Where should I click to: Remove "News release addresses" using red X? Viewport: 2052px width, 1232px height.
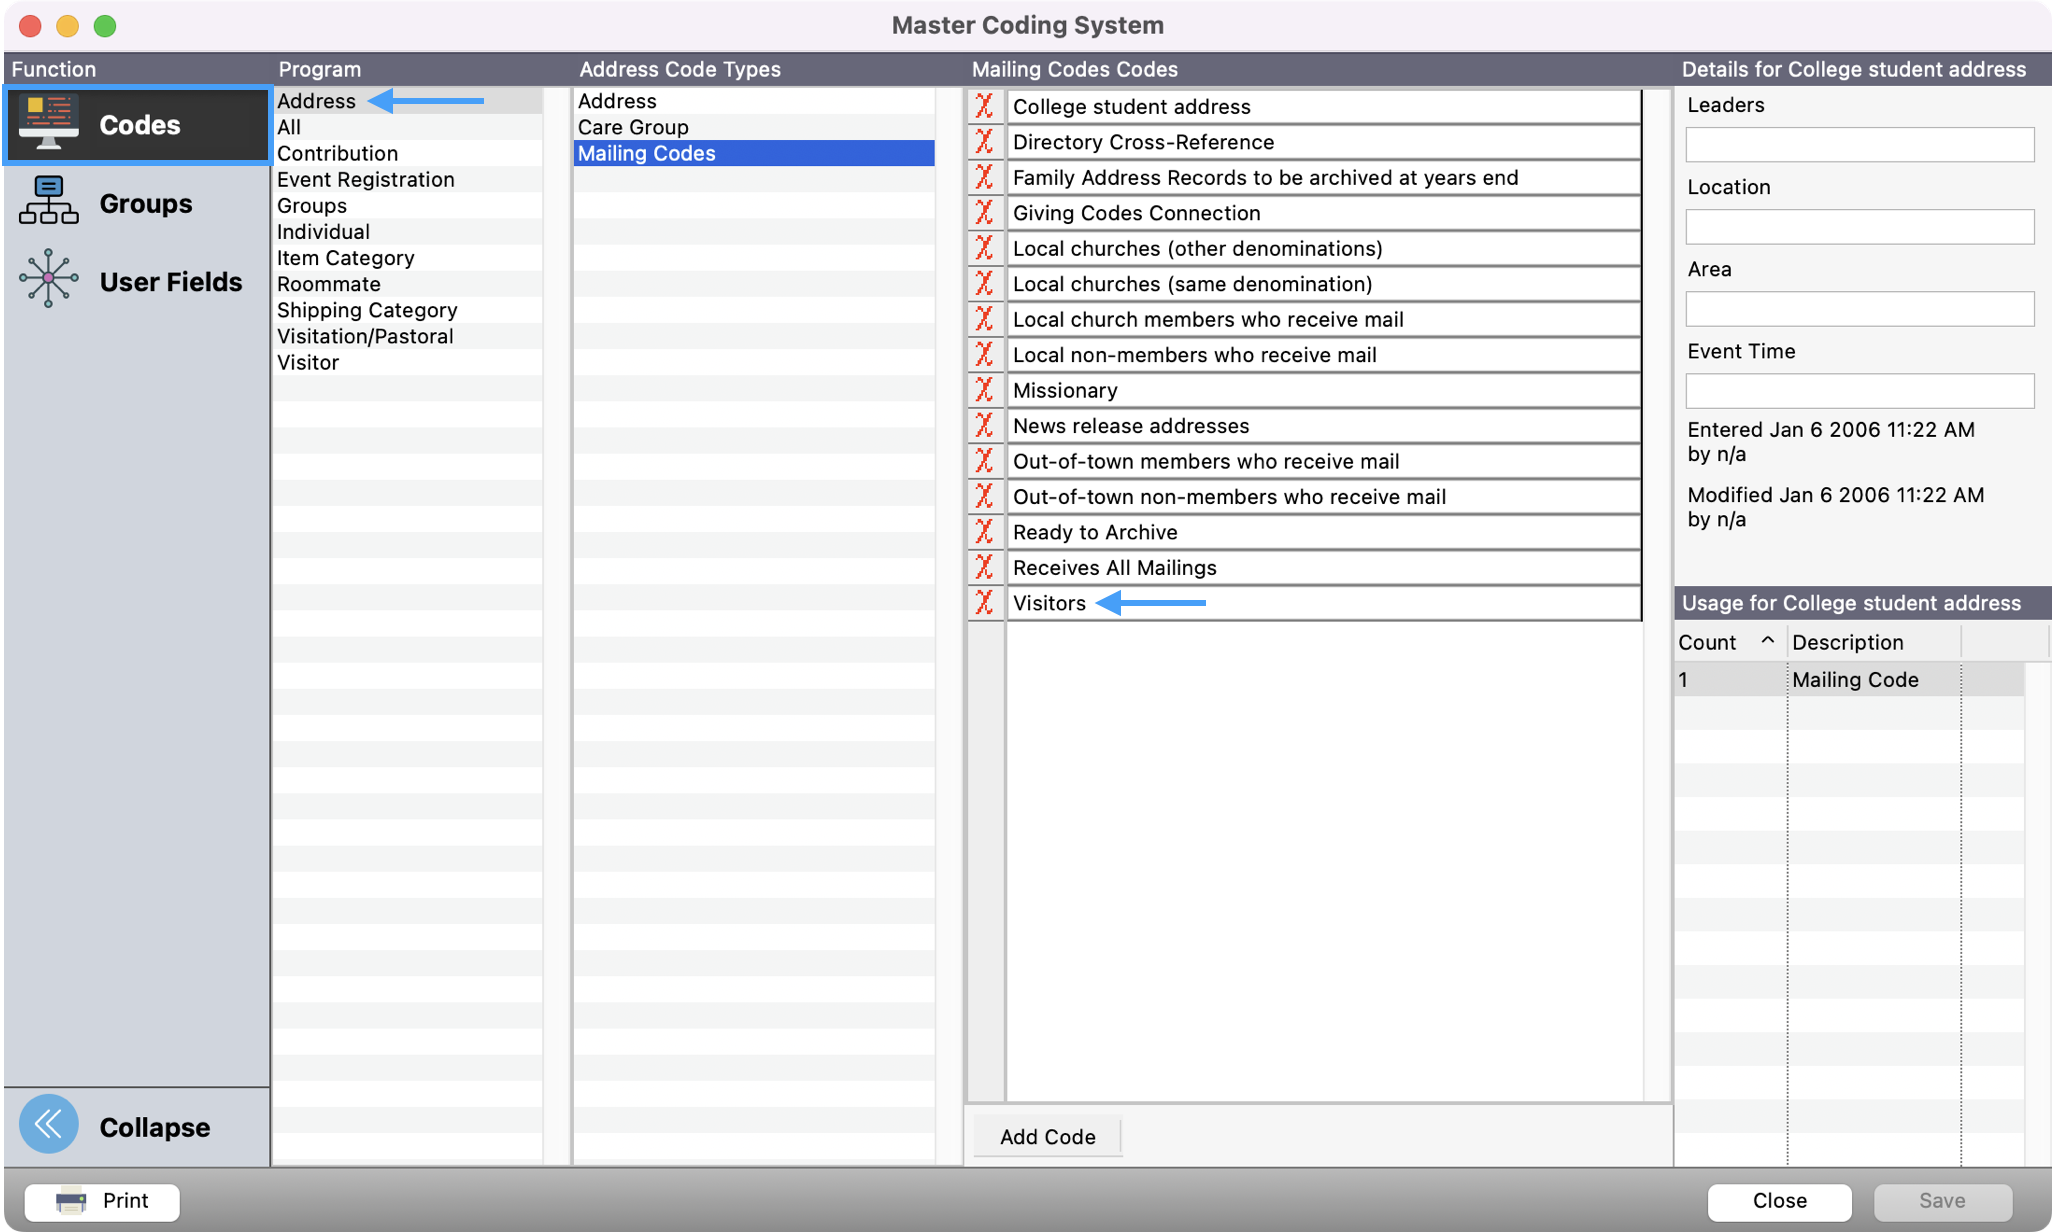[985, 425]
